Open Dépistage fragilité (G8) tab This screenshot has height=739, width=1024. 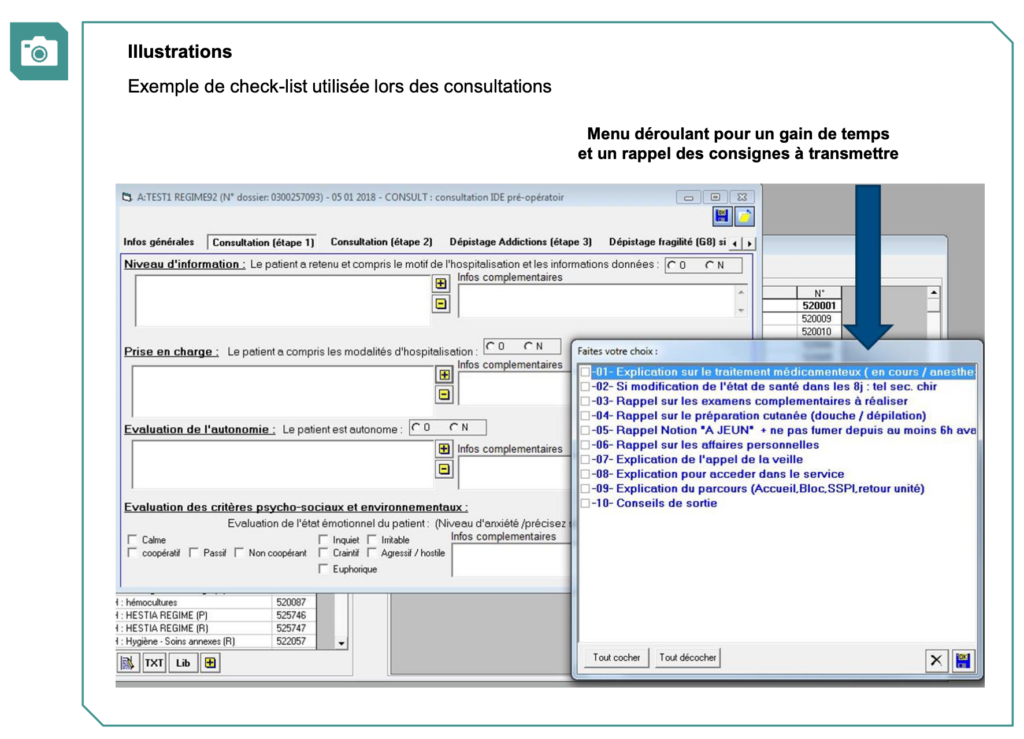click(x=667, y=242)
